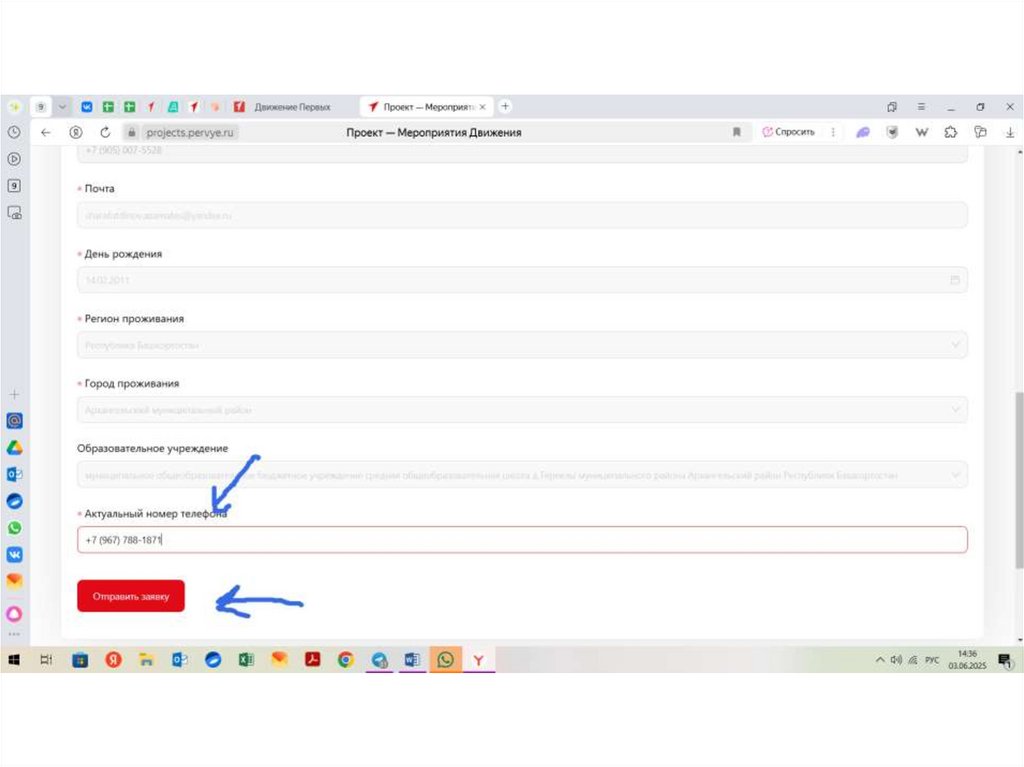Viewport: 1024px width, 767px height.
Task: Go back with the left arrow
Action: (x=46, y=132)
